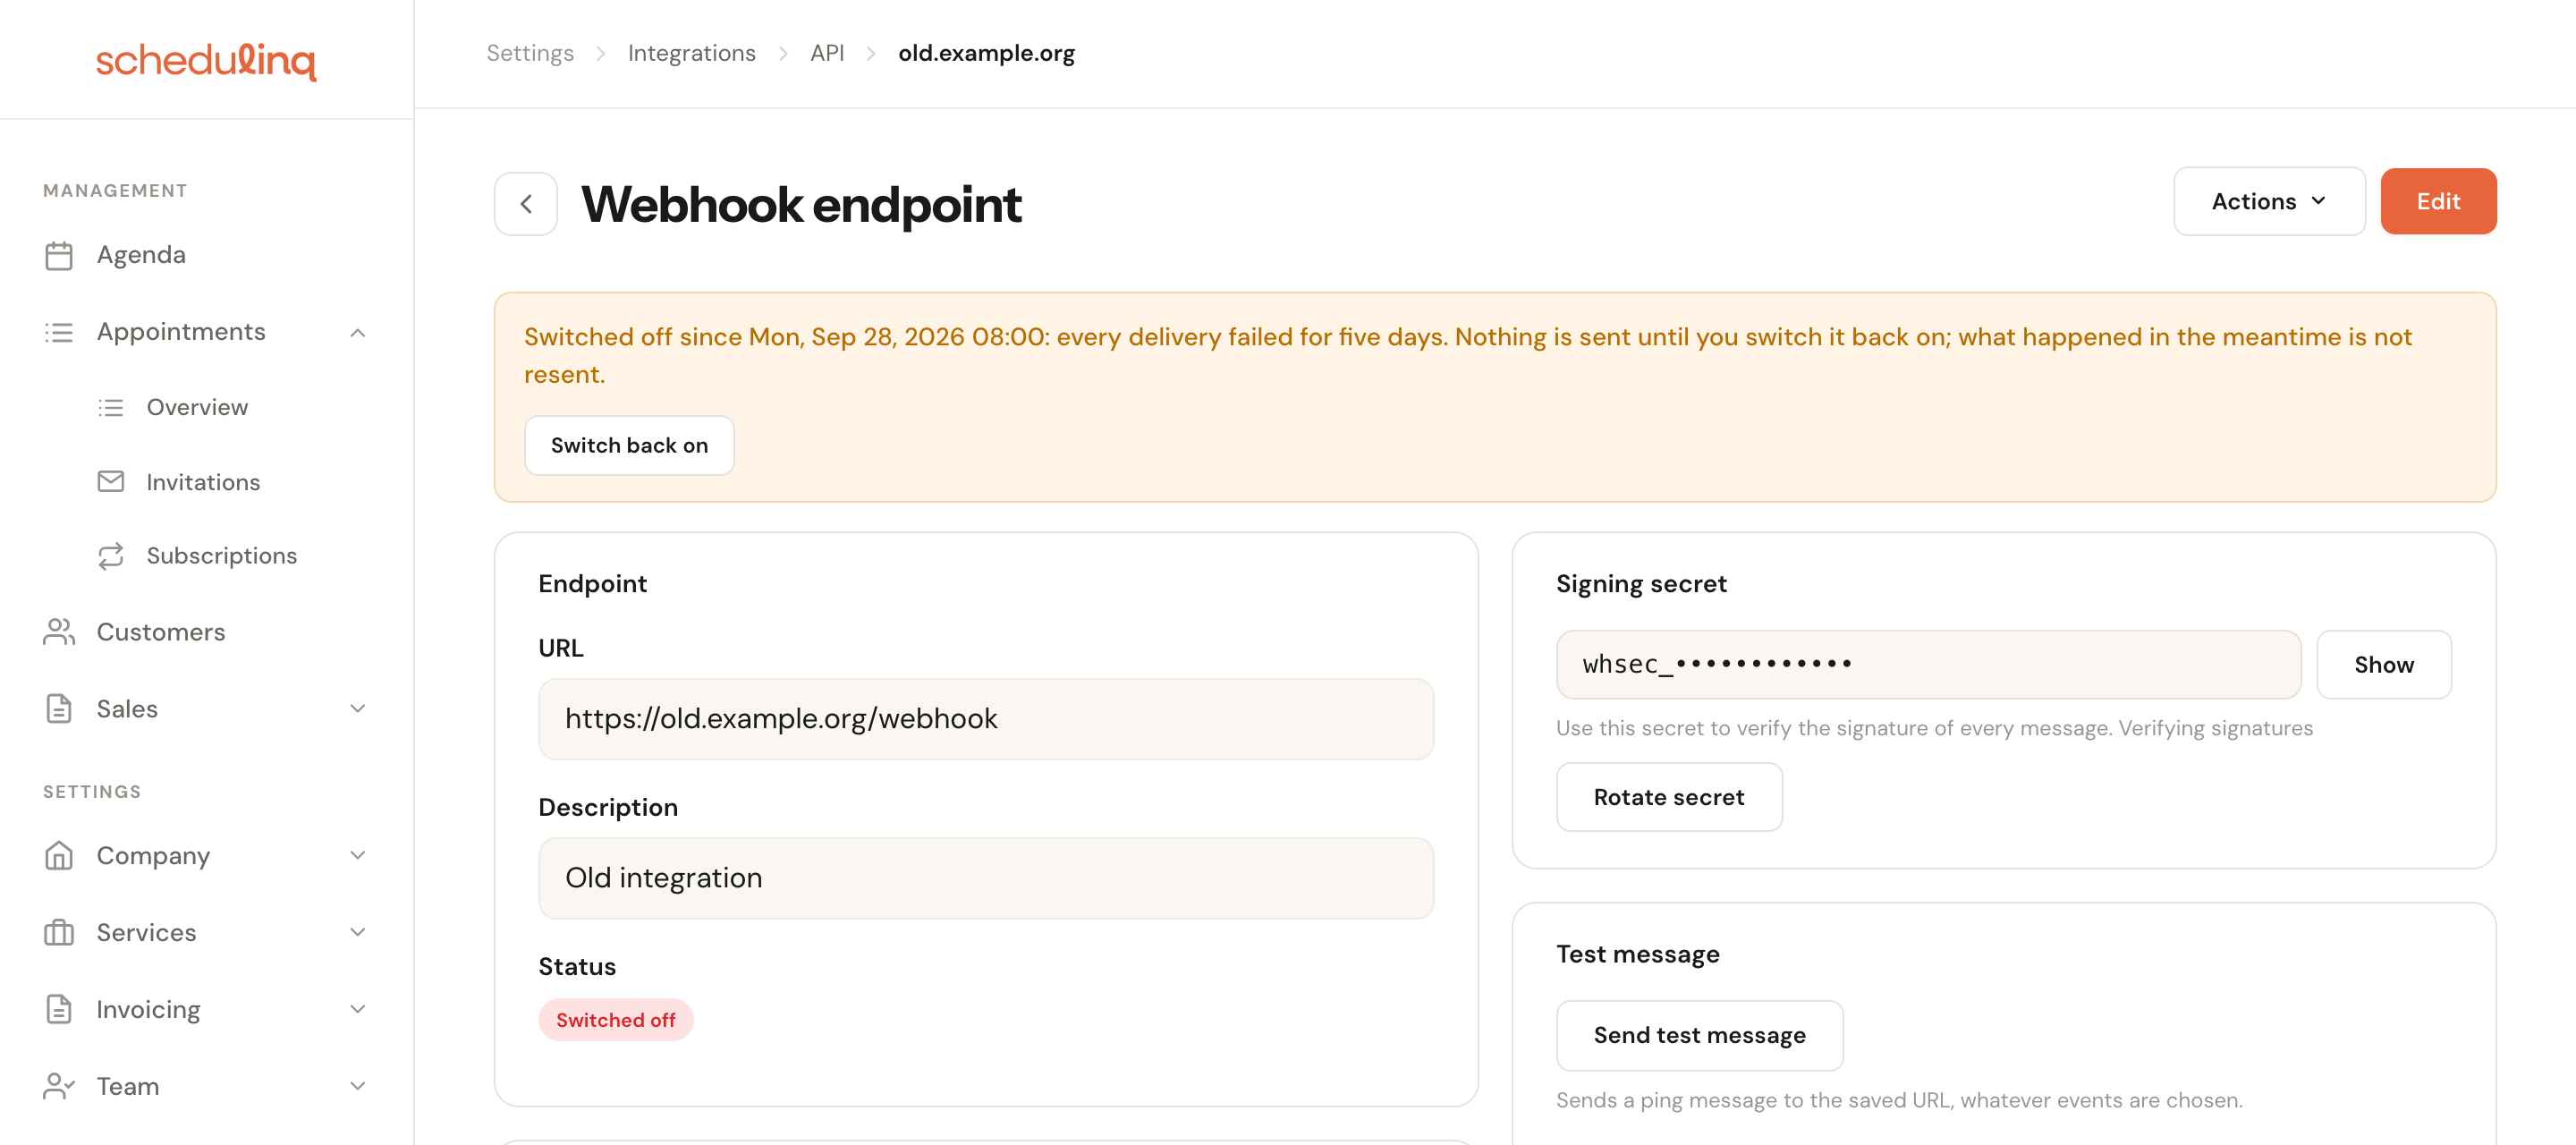Go back using the arrow button
The width and height of the screenshot is (2576, 1145).
(526, 204)
